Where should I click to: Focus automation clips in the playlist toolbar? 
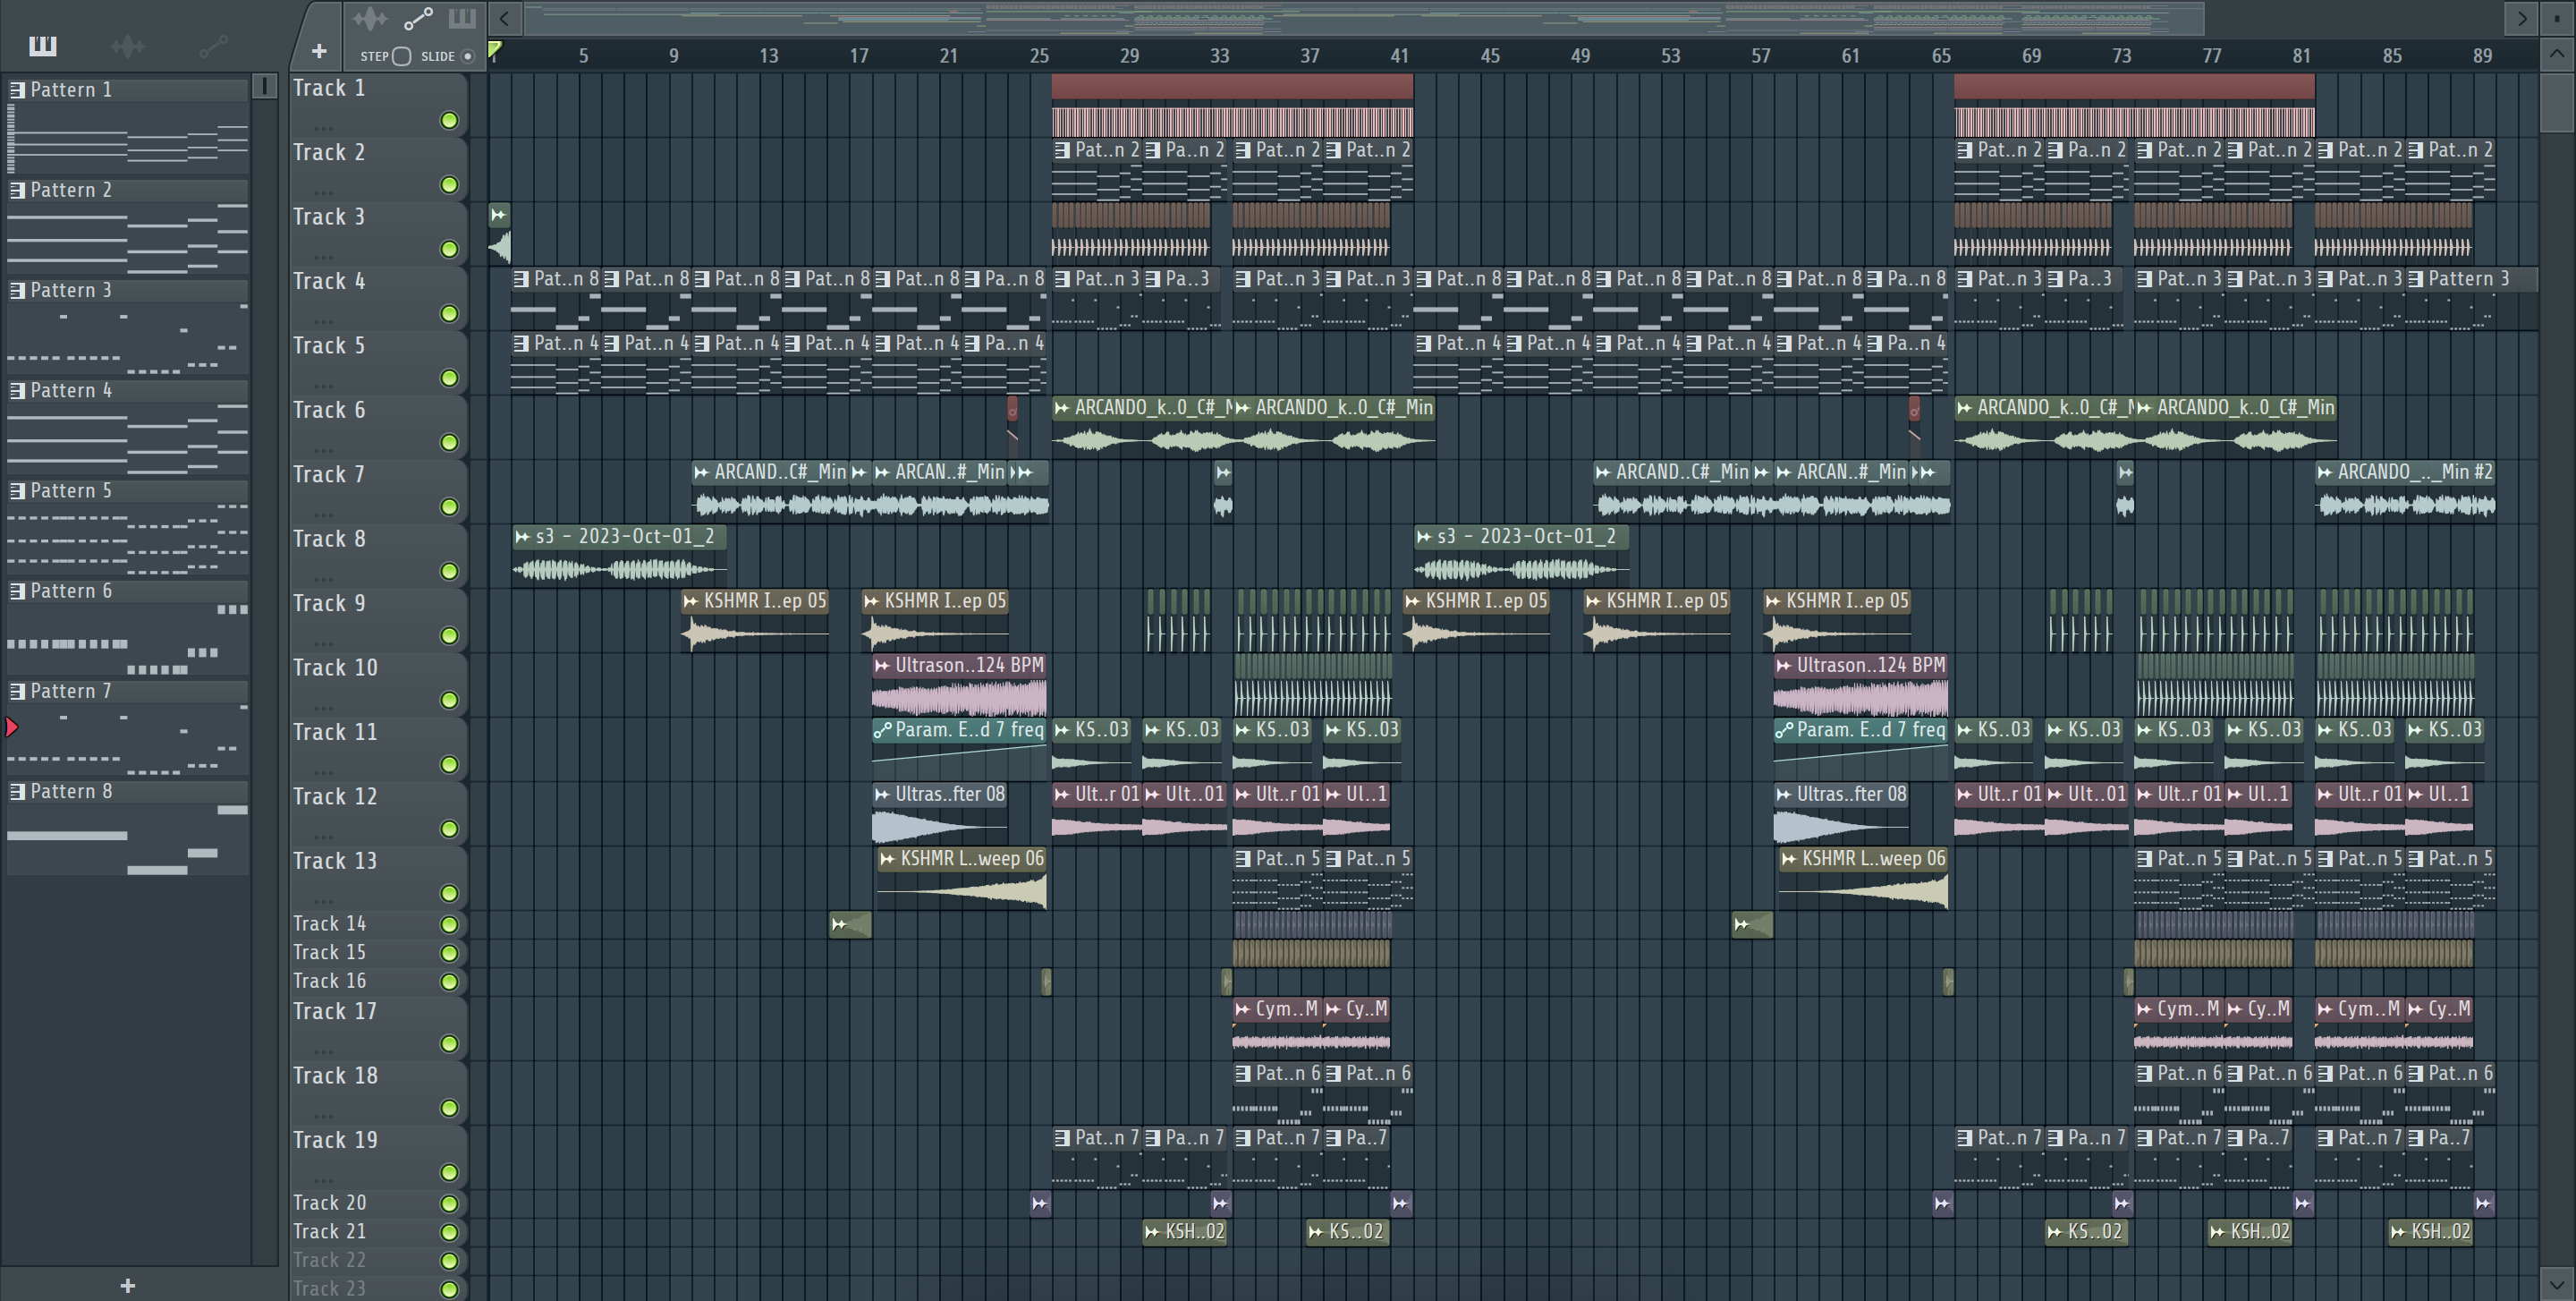(418, 18)
